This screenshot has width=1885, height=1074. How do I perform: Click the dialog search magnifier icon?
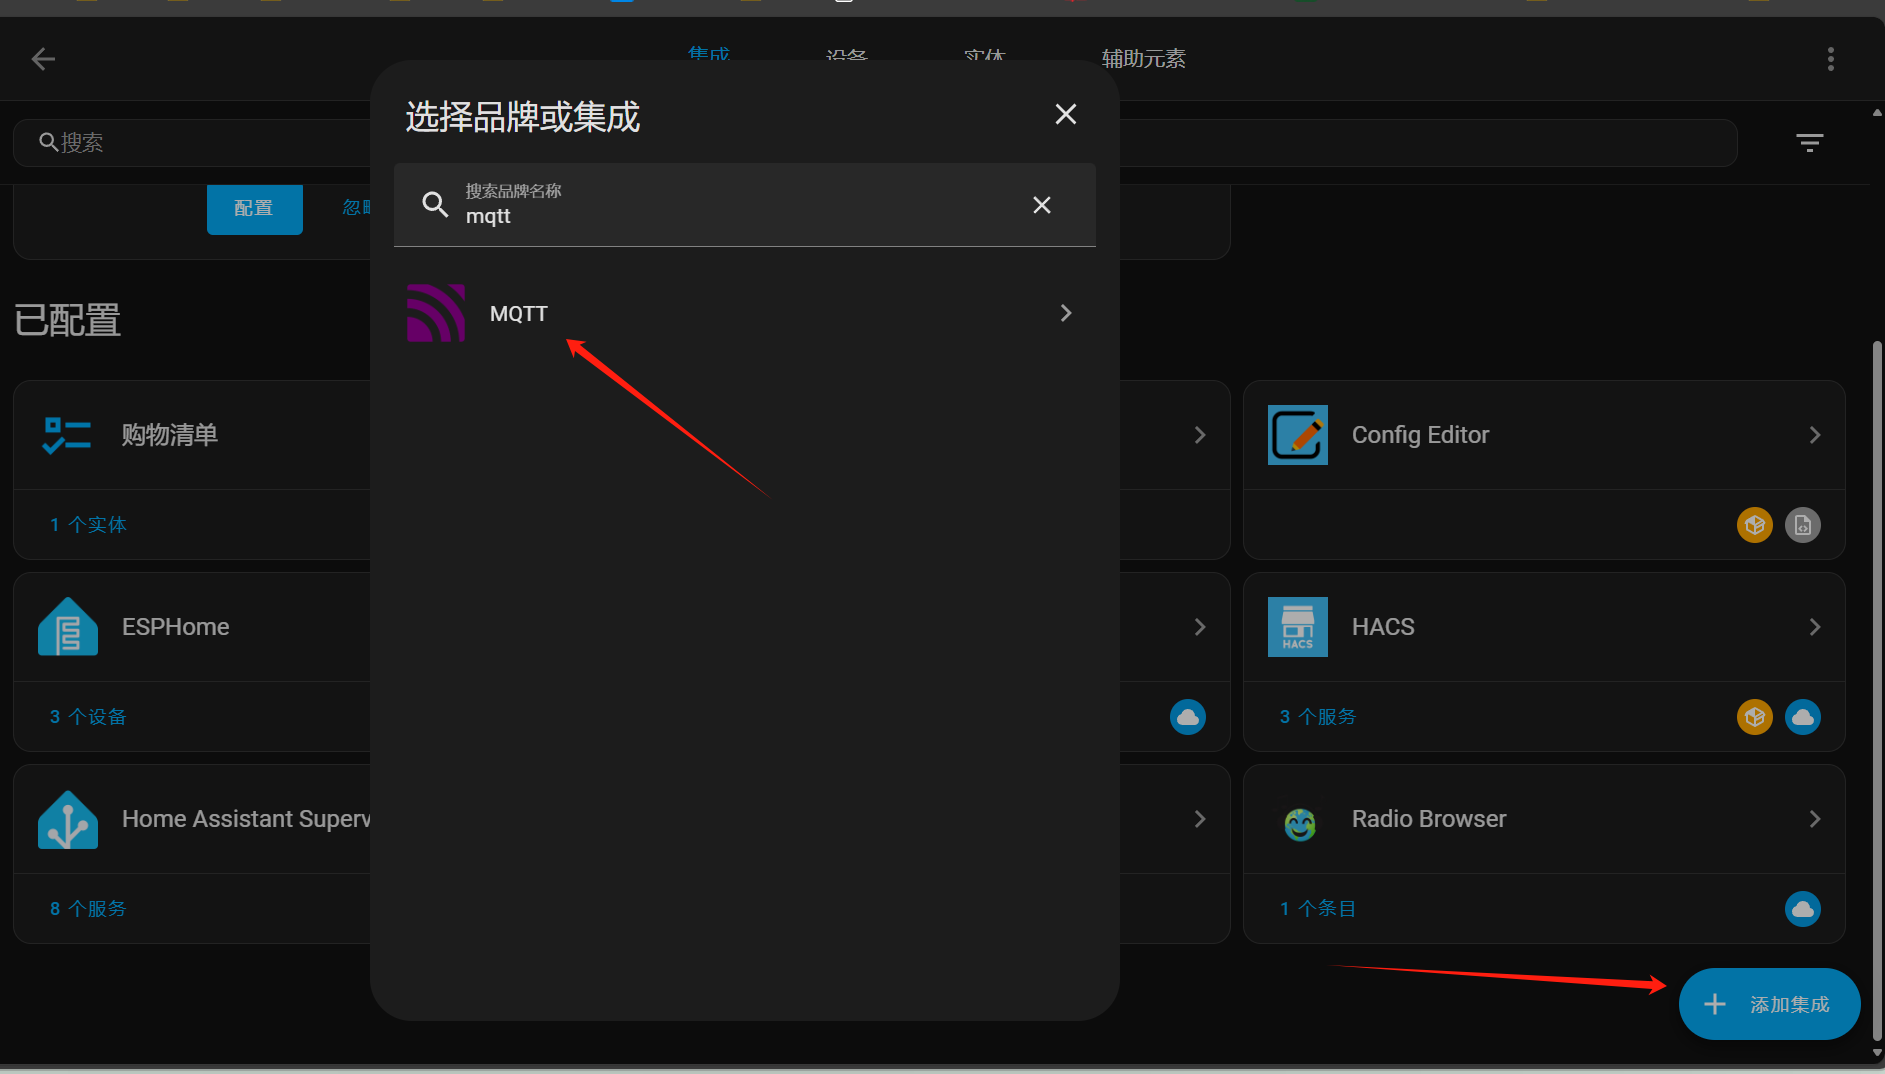click(x=435, y=205)
